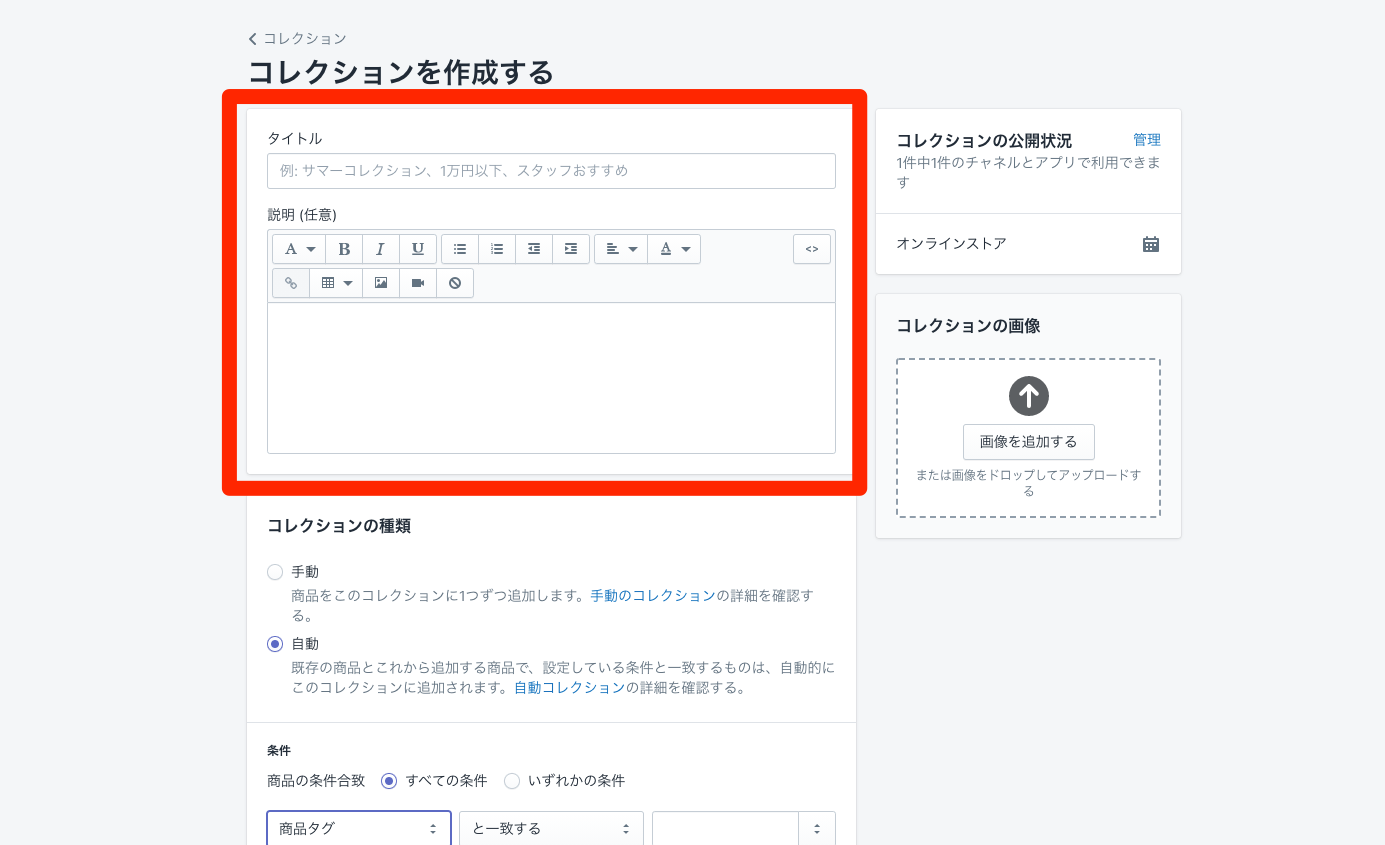This screenshot has height=845, width=1385.
Task: Open the 商品タグ condition dropdown
Action: (x=358, y=828)
